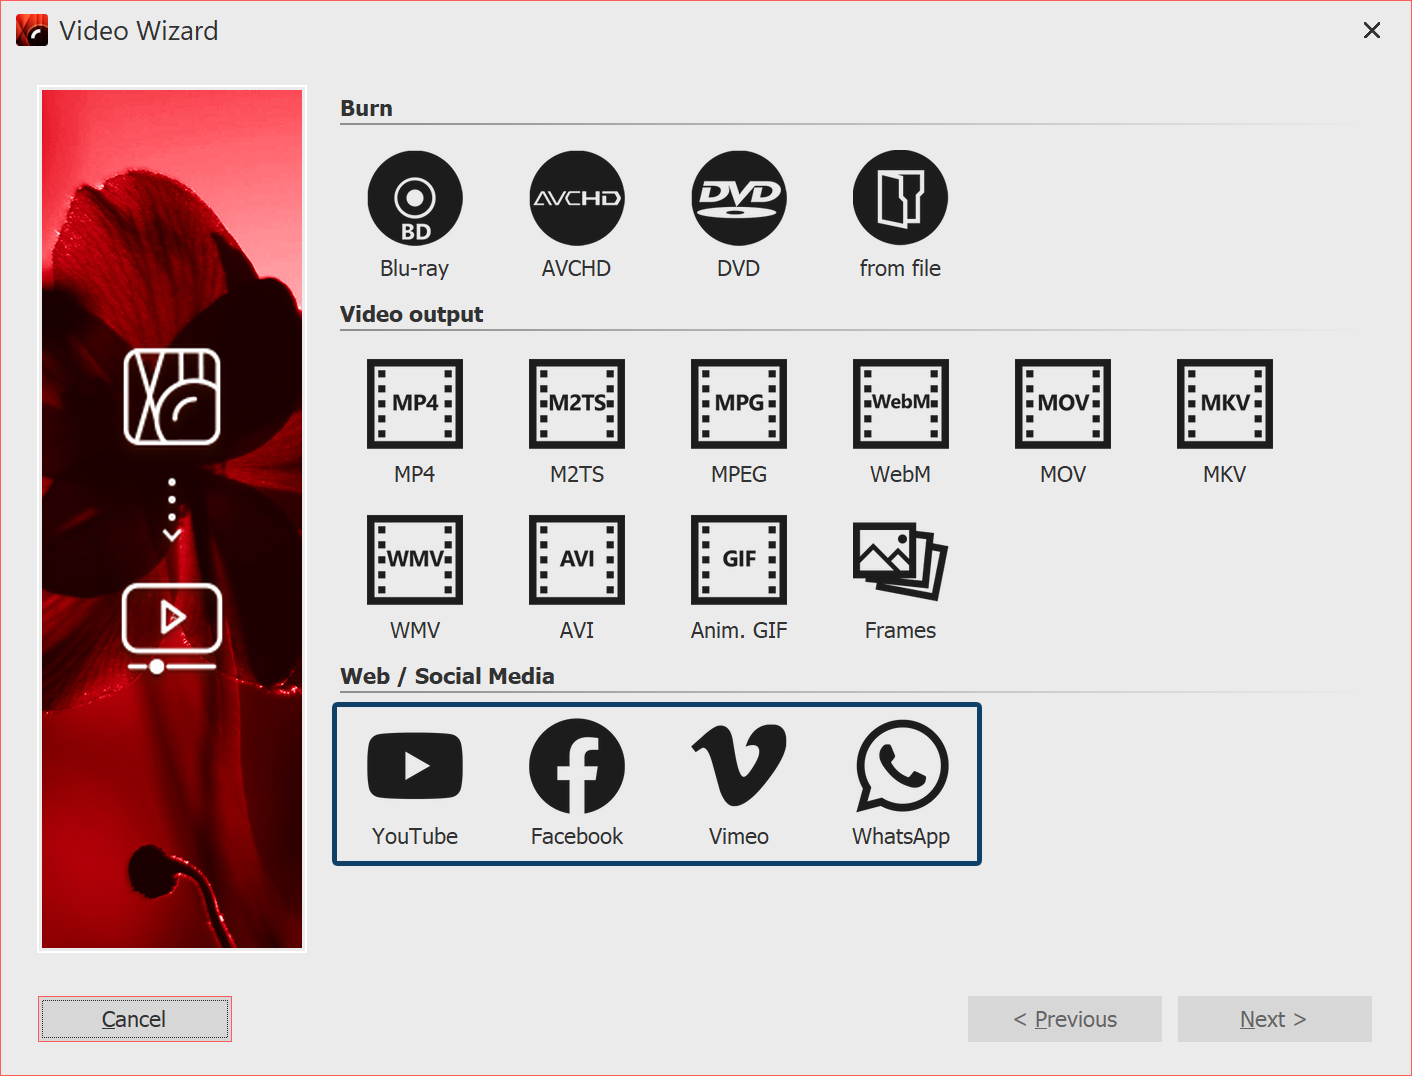Select M2TS video output

577,404
